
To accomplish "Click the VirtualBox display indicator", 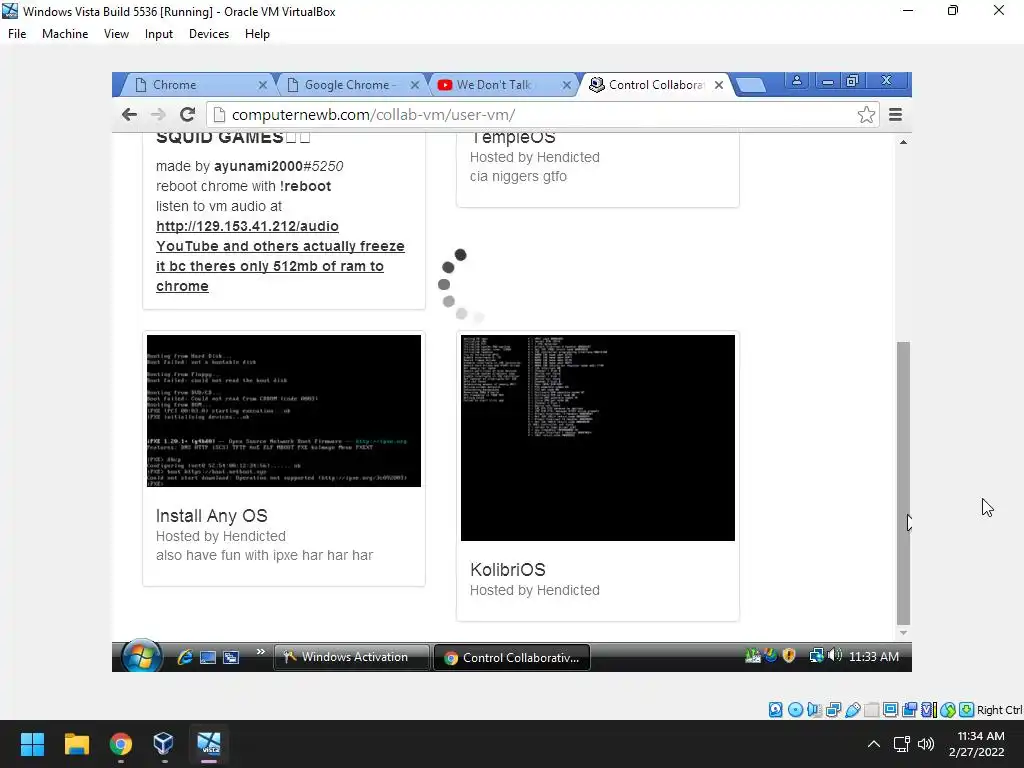I will pyautogui.click(x=890, y=710).
